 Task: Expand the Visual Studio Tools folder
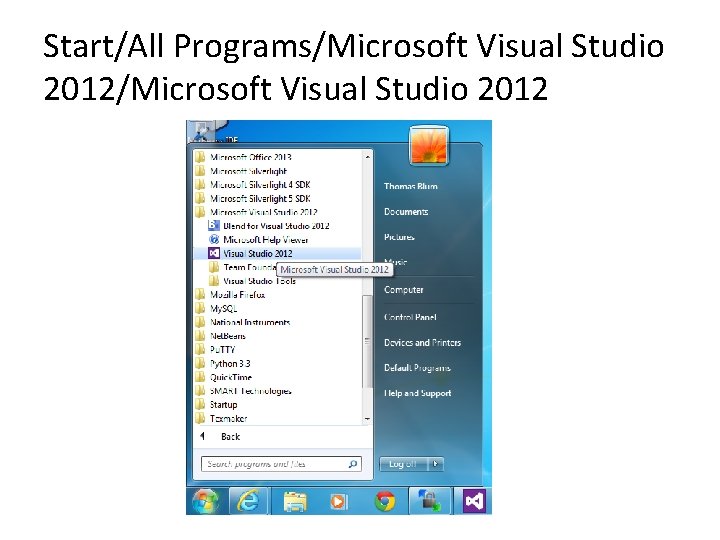coord(252,281)
